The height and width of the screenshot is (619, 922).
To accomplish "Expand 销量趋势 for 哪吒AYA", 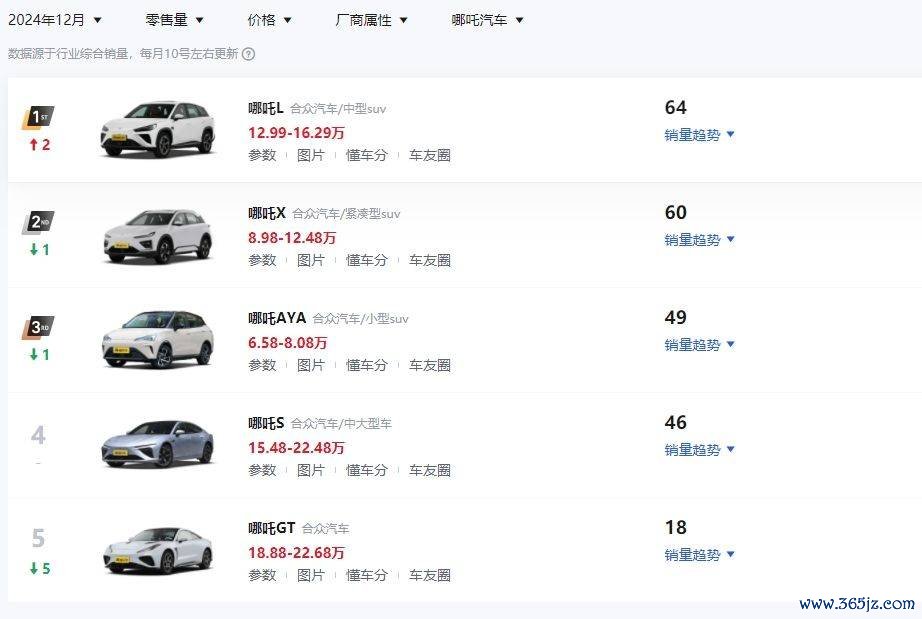I will pyautogui.click(x=699, y=344).
